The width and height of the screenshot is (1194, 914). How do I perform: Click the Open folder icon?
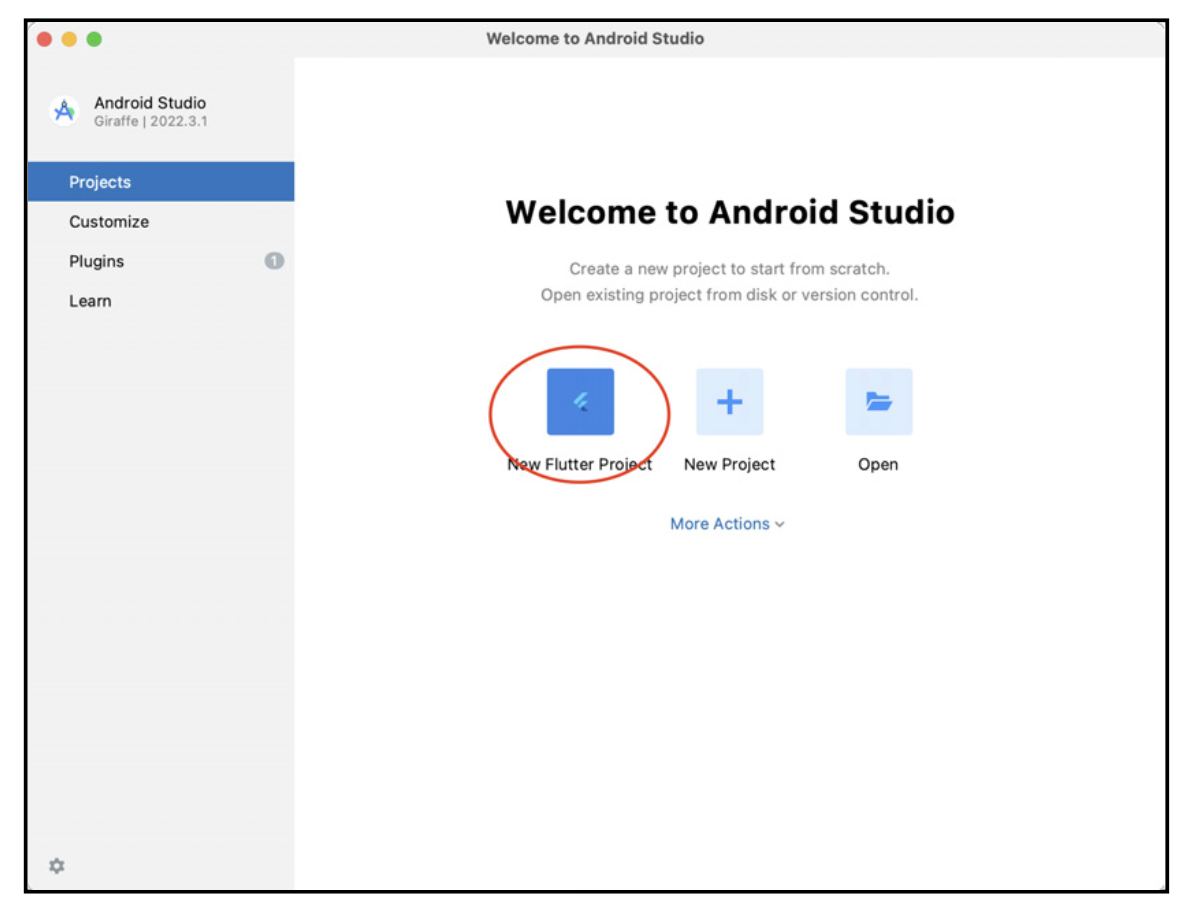pyautogui.click(x=878, y=402)
